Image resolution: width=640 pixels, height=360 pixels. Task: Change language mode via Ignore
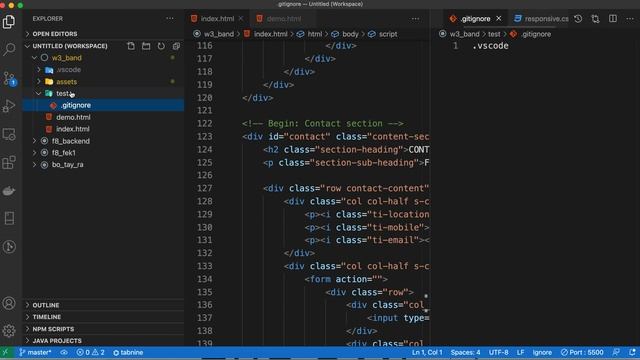coord(542,352)
